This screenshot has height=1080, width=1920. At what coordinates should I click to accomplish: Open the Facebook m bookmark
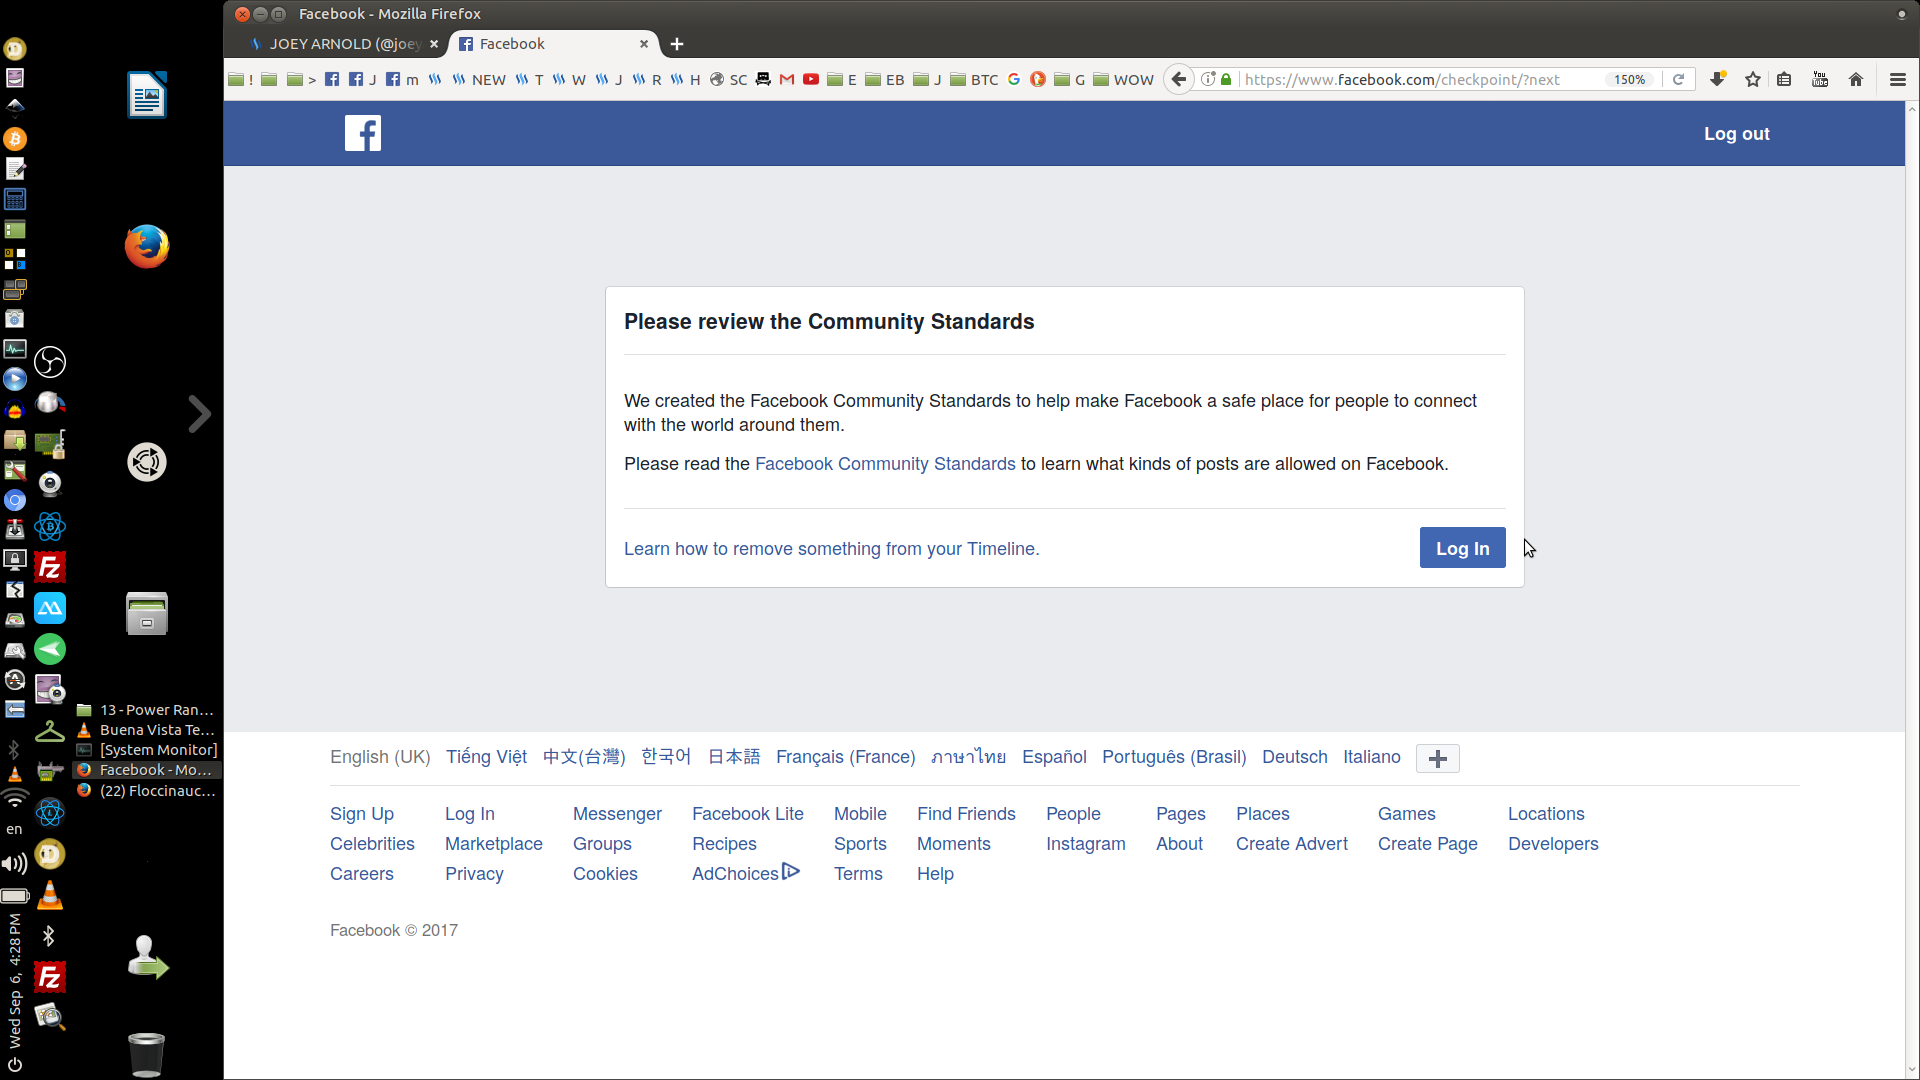402,80
